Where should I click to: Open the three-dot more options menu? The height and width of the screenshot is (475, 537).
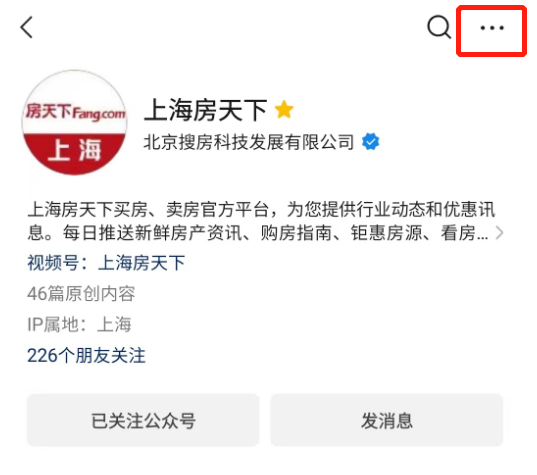(x=492, y=28)
